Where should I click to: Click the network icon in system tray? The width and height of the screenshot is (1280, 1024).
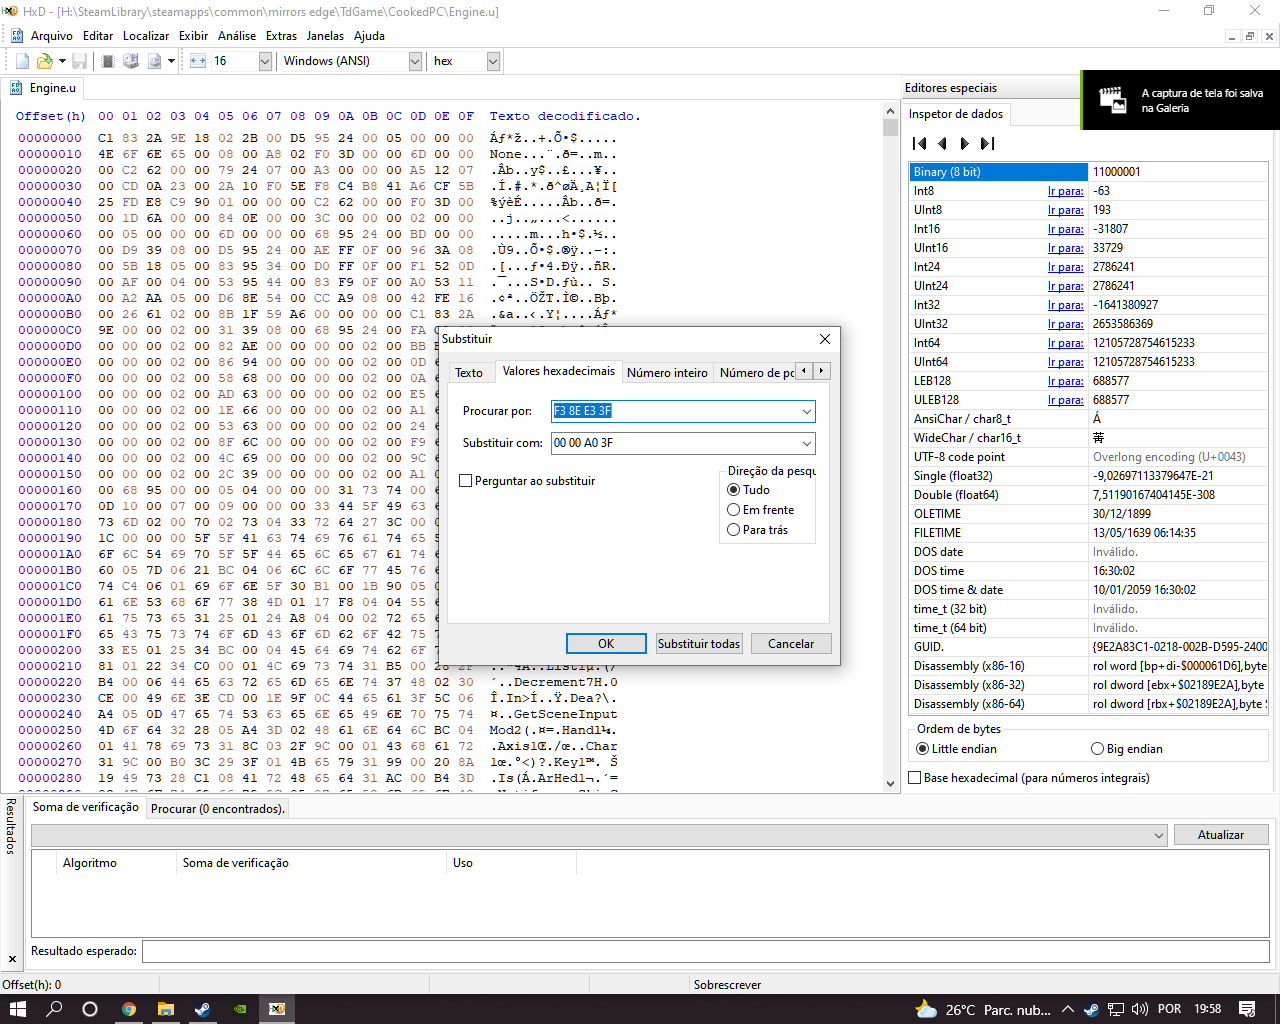tap(1116, 1009)
